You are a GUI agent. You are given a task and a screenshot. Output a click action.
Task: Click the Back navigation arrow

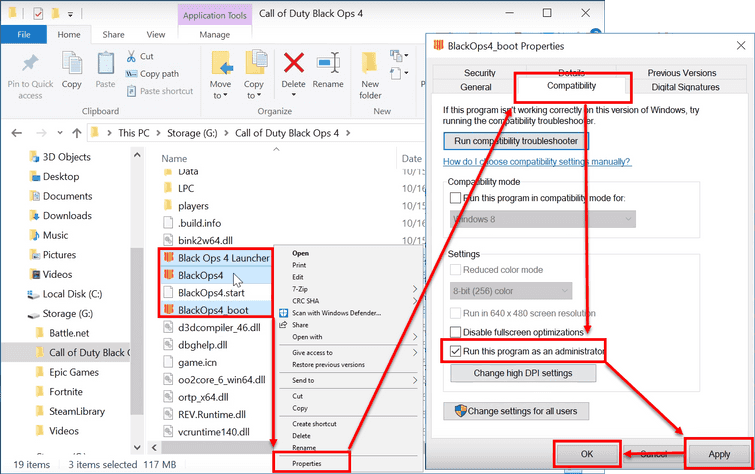(16, 133)
